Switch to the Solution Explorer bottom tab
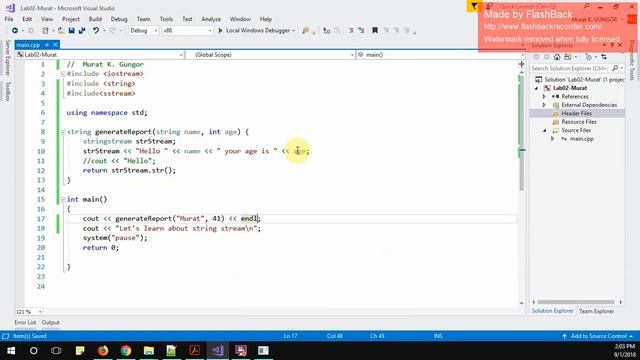The width and height of the screenshot is (640, 360). (552, 311)
